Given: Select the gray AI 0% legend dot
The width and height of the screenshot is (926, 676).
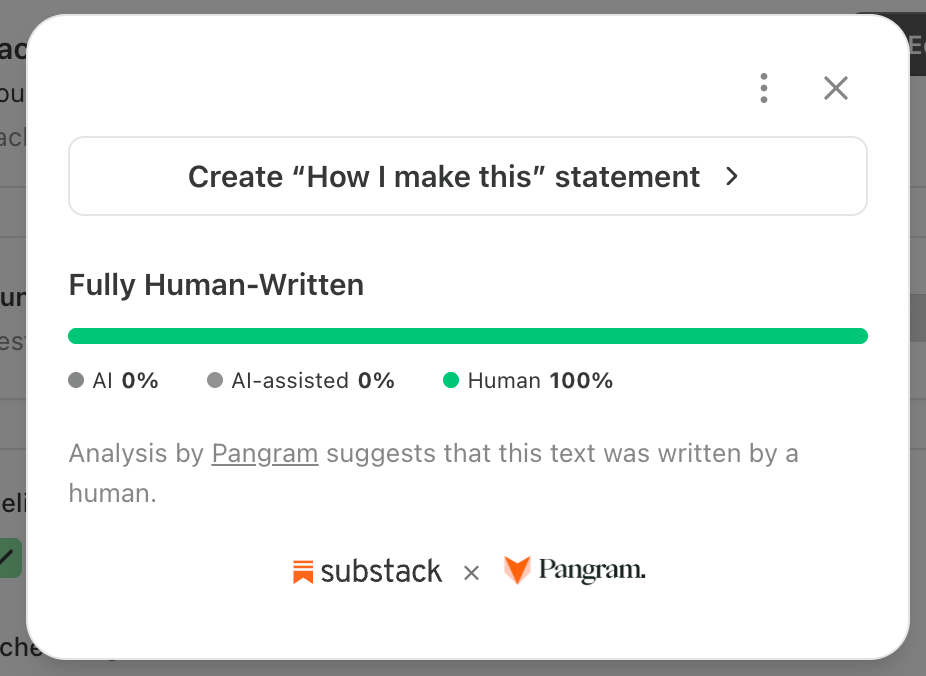Looking at the screenshot, I should coord(76,380).
